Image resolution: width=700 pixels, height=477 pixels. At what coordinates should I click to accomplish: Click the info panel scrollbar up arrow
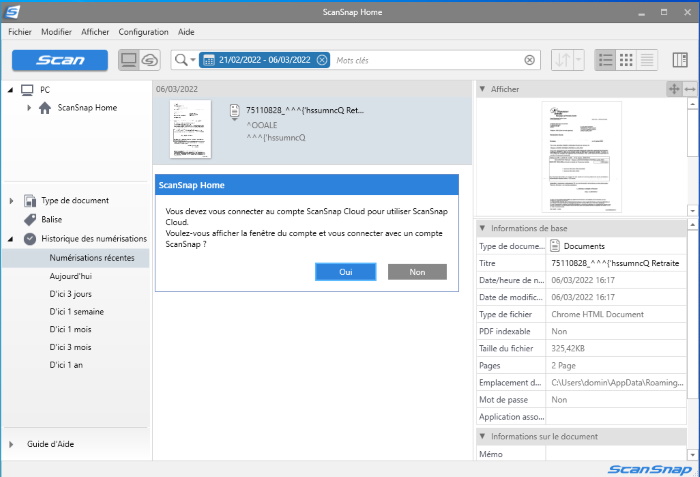pyautogui.click(x=692, y=224)
